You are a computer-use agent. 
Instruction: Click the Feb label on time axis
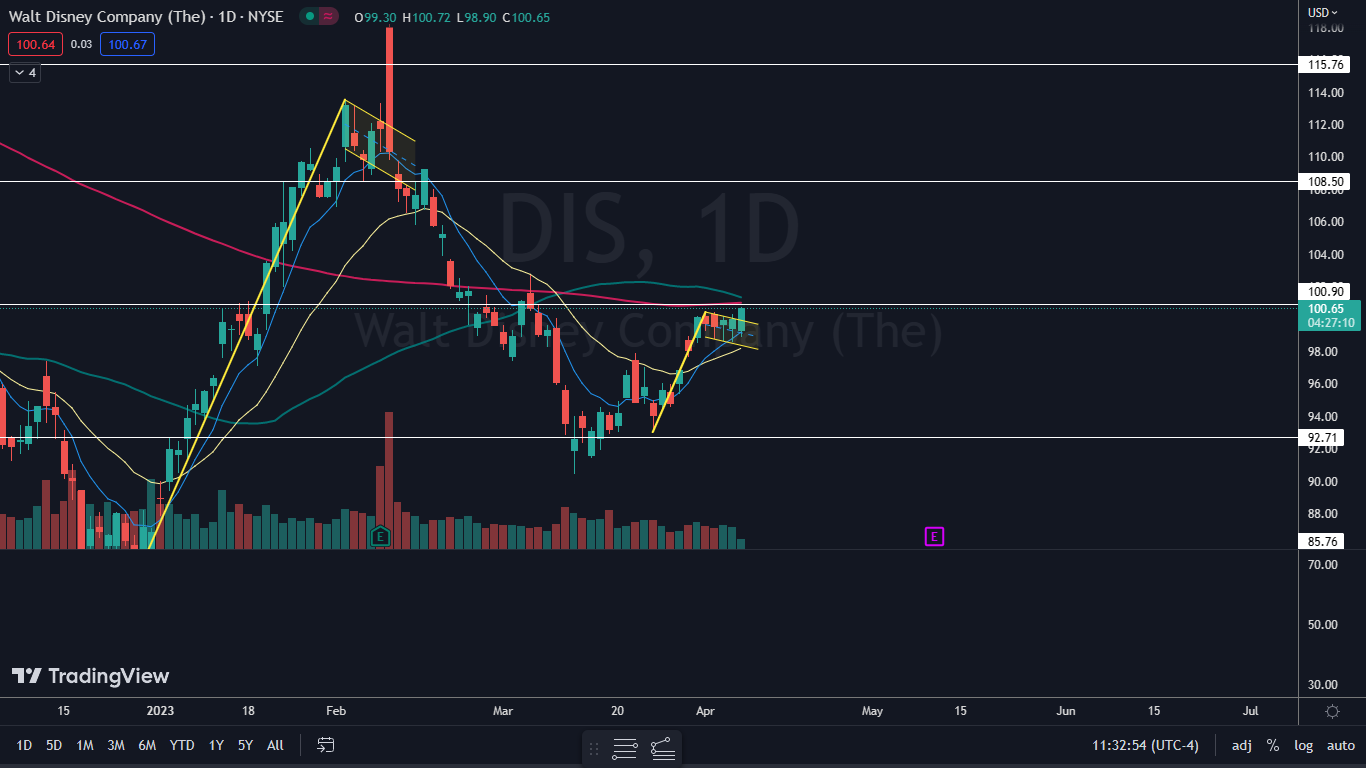coord(335,711)
